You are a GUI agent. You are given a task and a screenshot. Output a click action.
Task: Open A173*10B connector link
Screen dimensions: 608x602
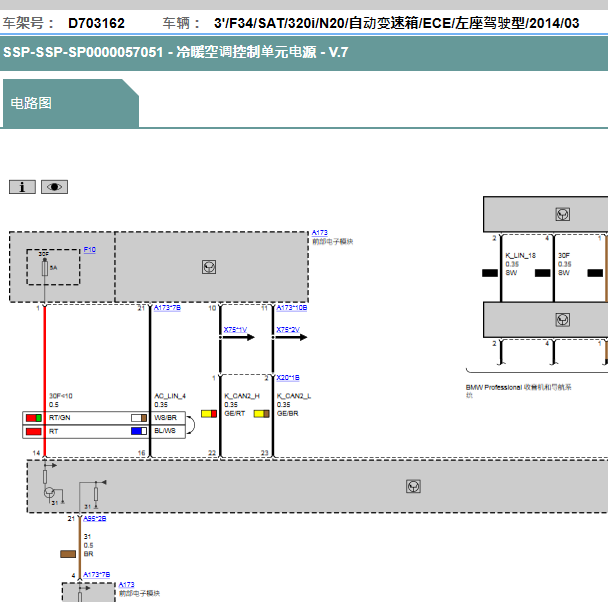click(x=292, y=308)
